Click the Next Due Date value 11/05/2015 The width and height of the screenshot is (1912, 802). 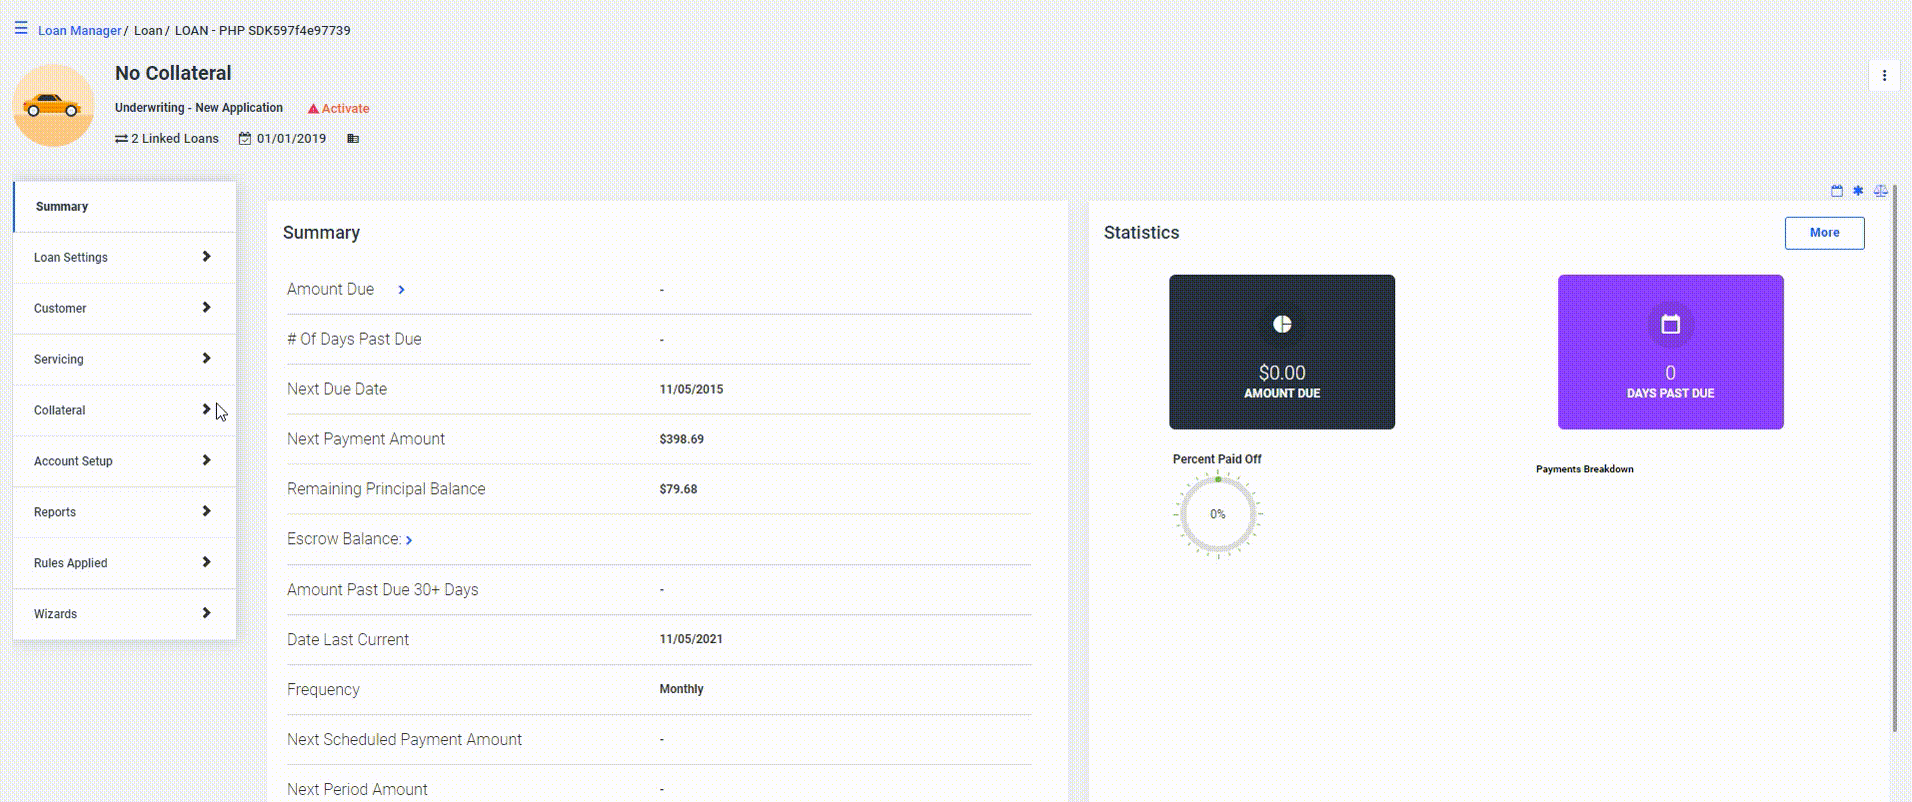(x=691, y=390)
